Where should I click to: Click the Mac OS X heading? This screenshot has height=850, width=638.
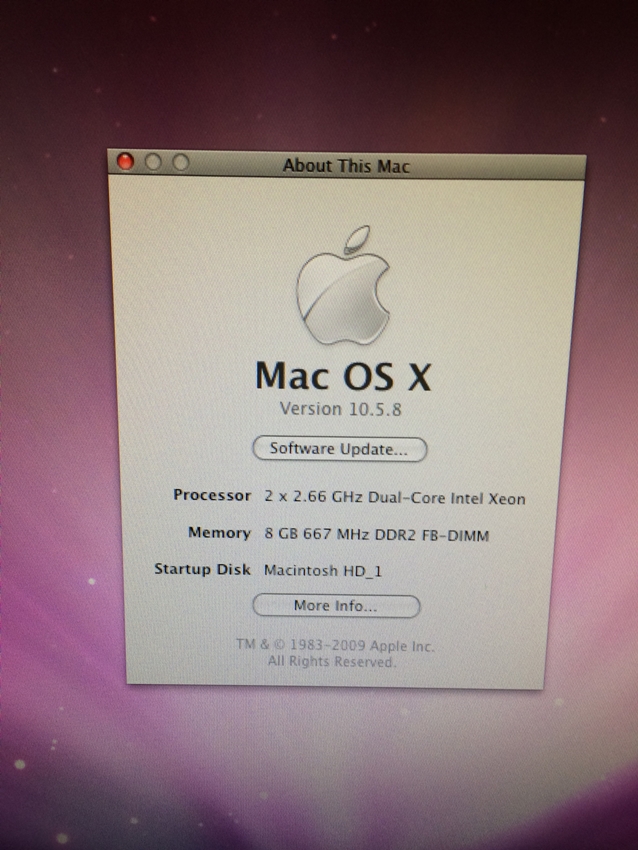coord(342,375)
